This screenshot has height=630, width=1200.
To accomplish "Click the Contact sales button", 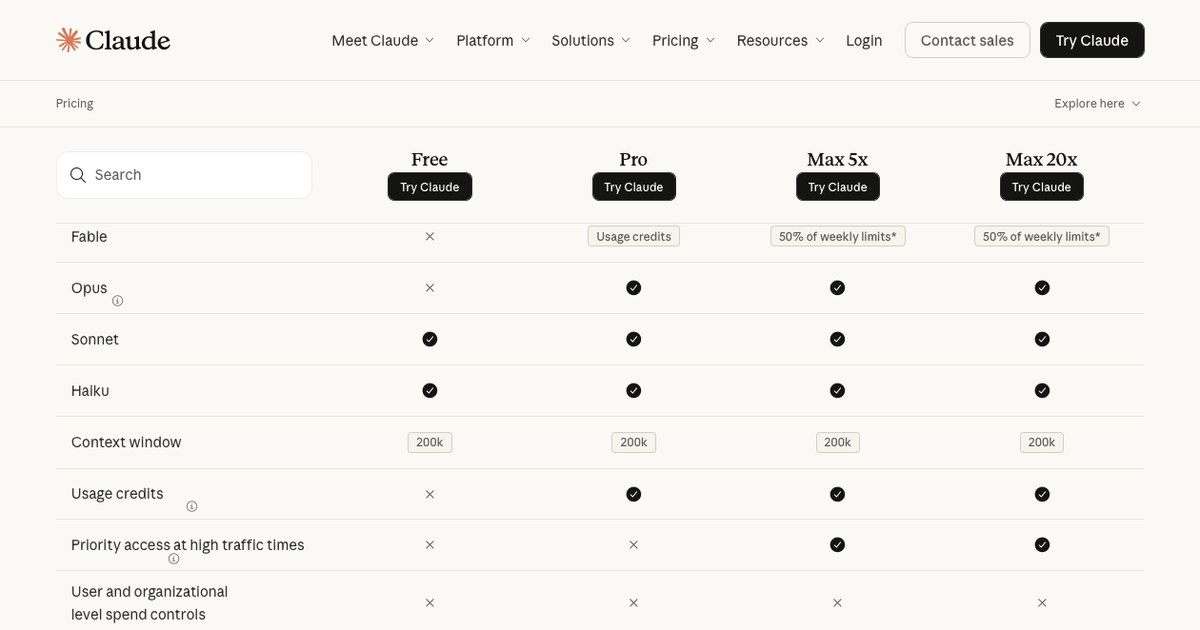I will coord(967,40).
